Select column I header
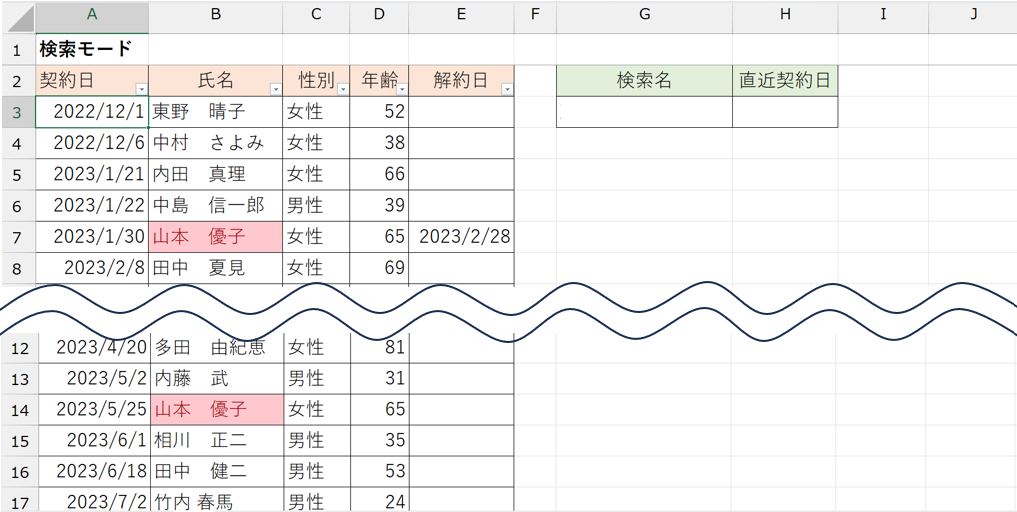1017x512 pixels. [883, 17]
